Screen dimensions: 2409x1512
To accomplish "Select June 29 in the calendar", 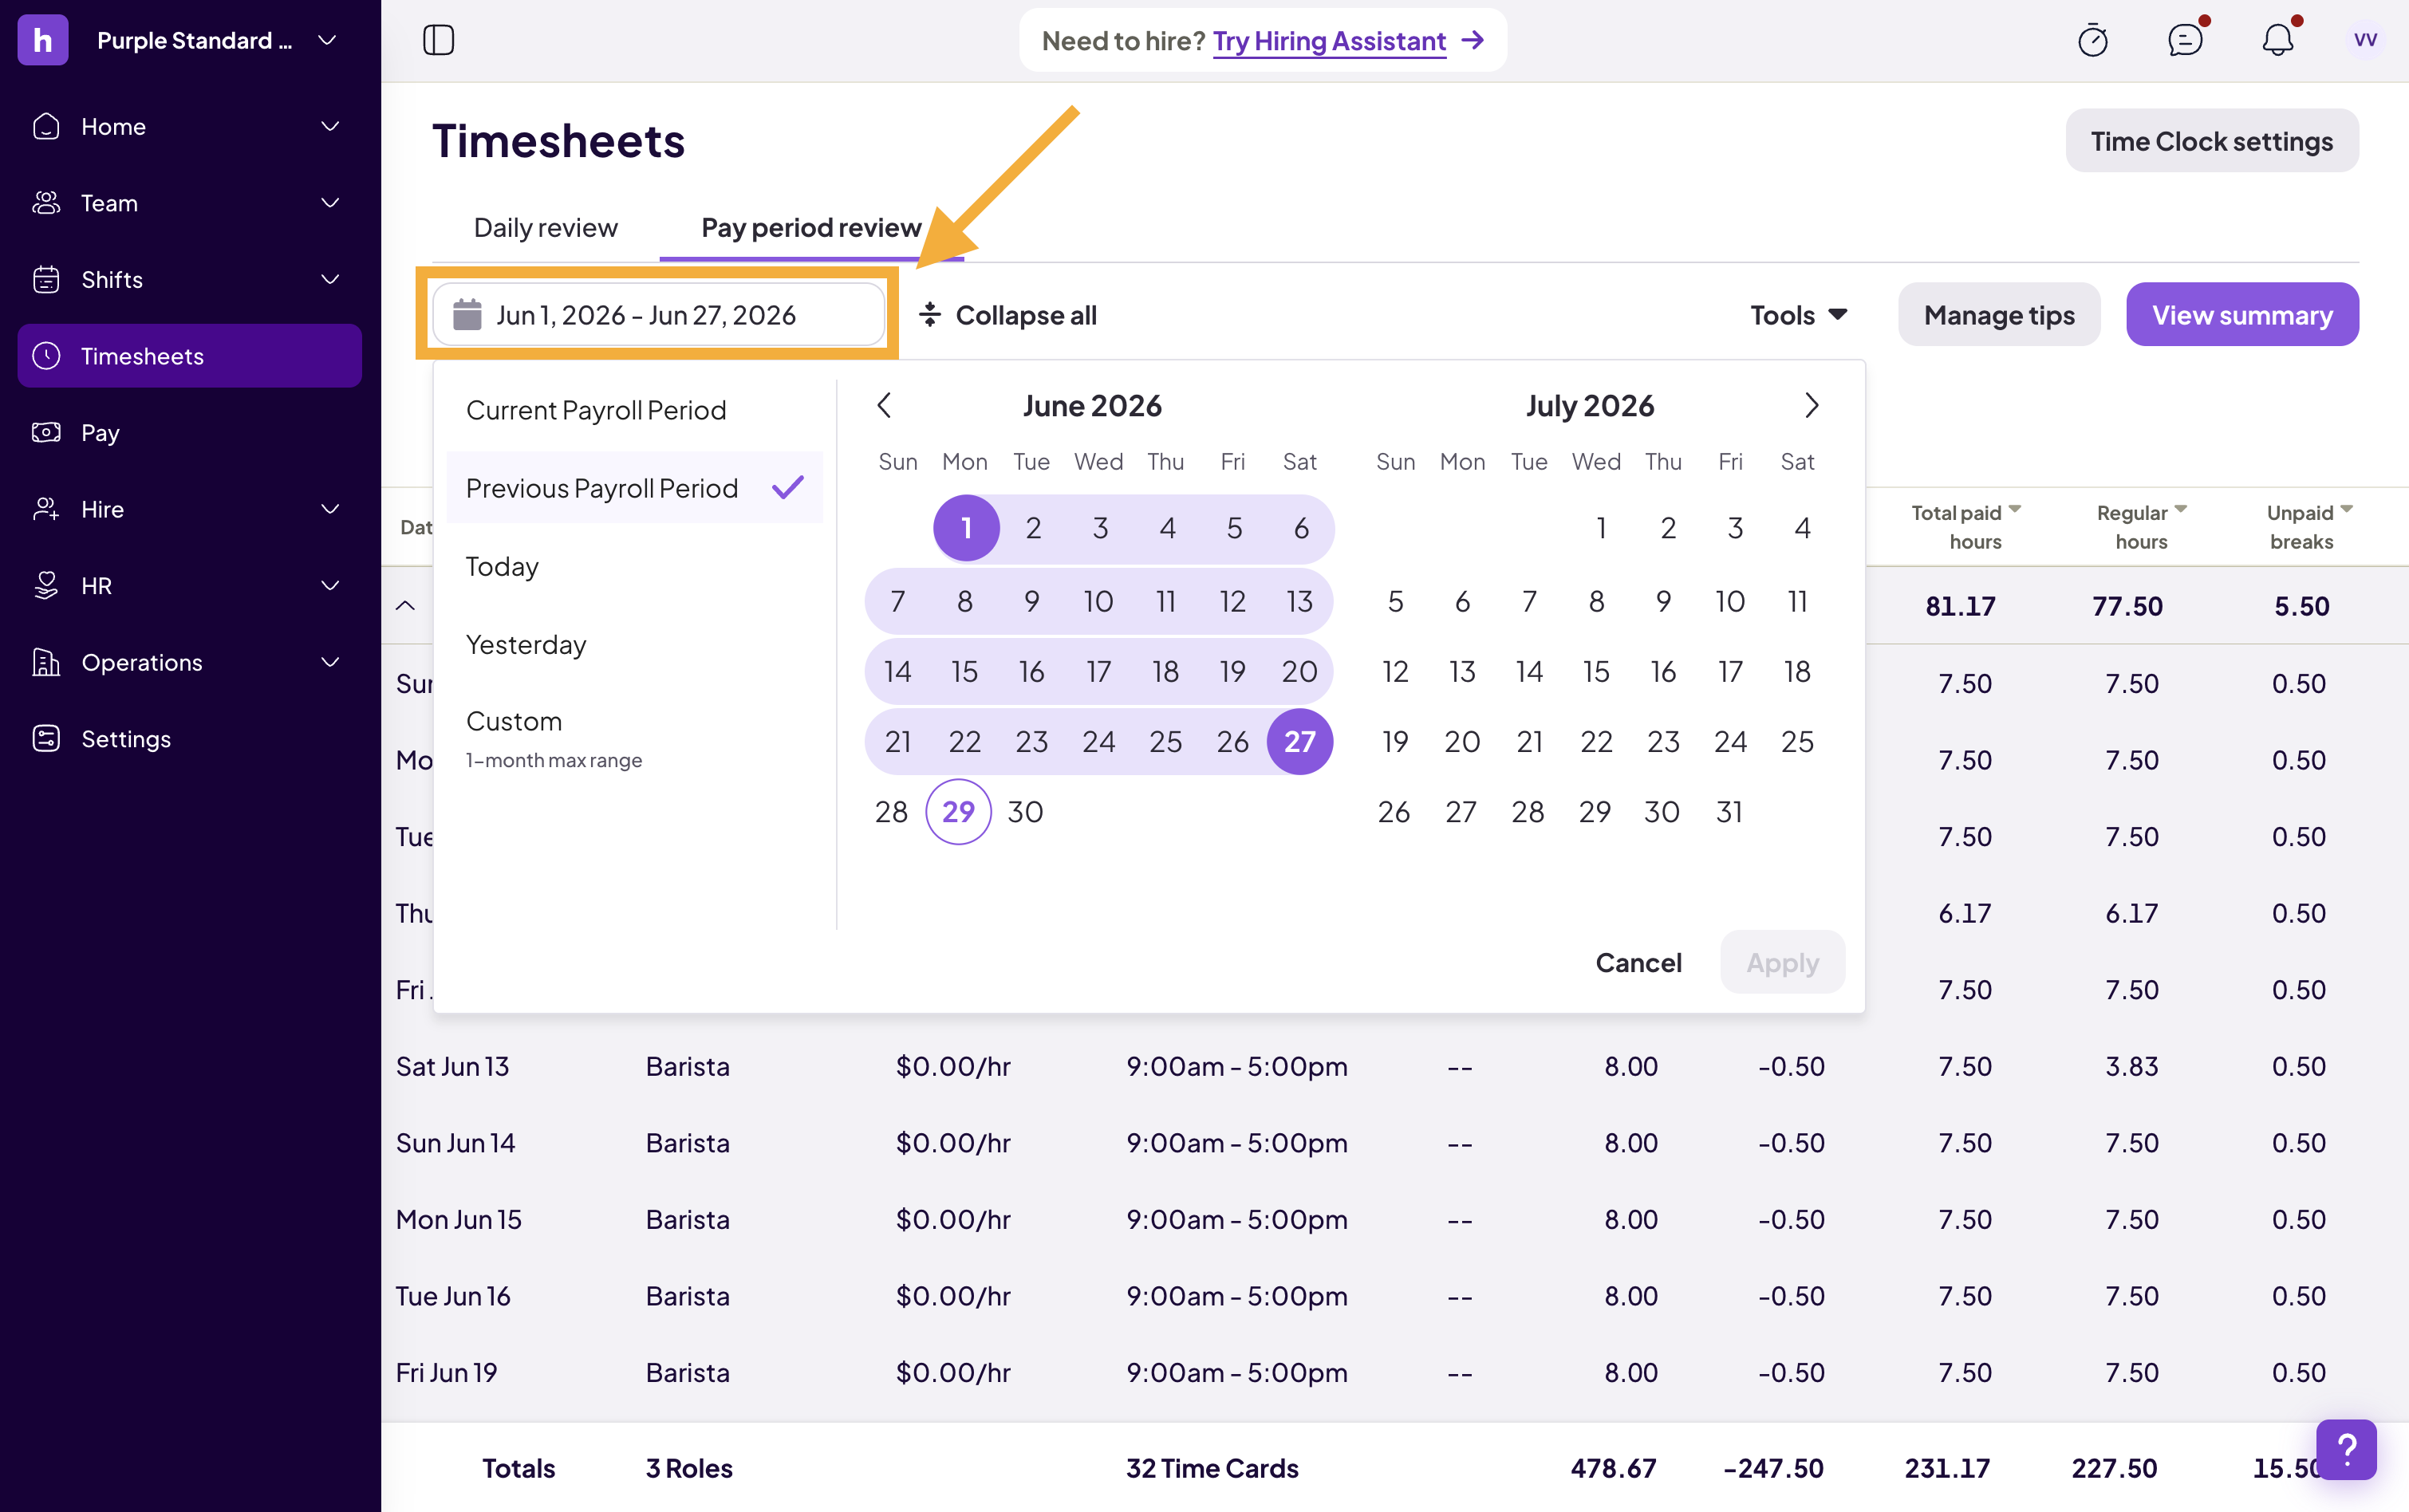I will pos(958,812).
